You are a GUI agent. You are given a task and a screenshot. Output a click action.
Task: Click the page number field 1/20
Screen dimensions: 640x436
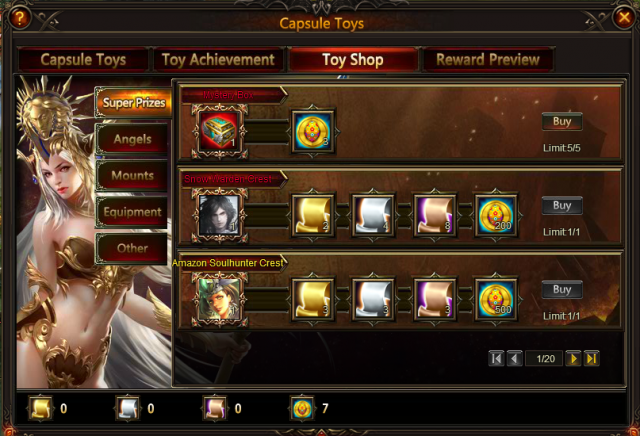(x=545, y=359)
